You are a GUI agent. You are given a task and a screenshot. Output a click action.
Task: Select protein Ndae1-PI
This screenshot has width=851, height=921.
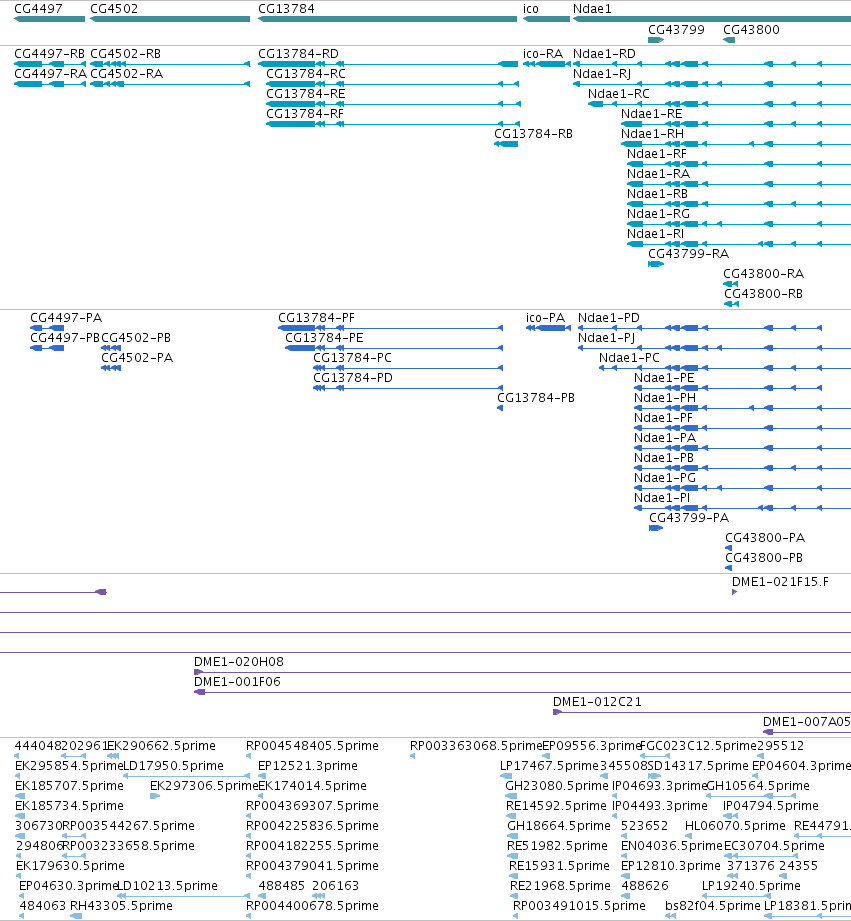662,498
